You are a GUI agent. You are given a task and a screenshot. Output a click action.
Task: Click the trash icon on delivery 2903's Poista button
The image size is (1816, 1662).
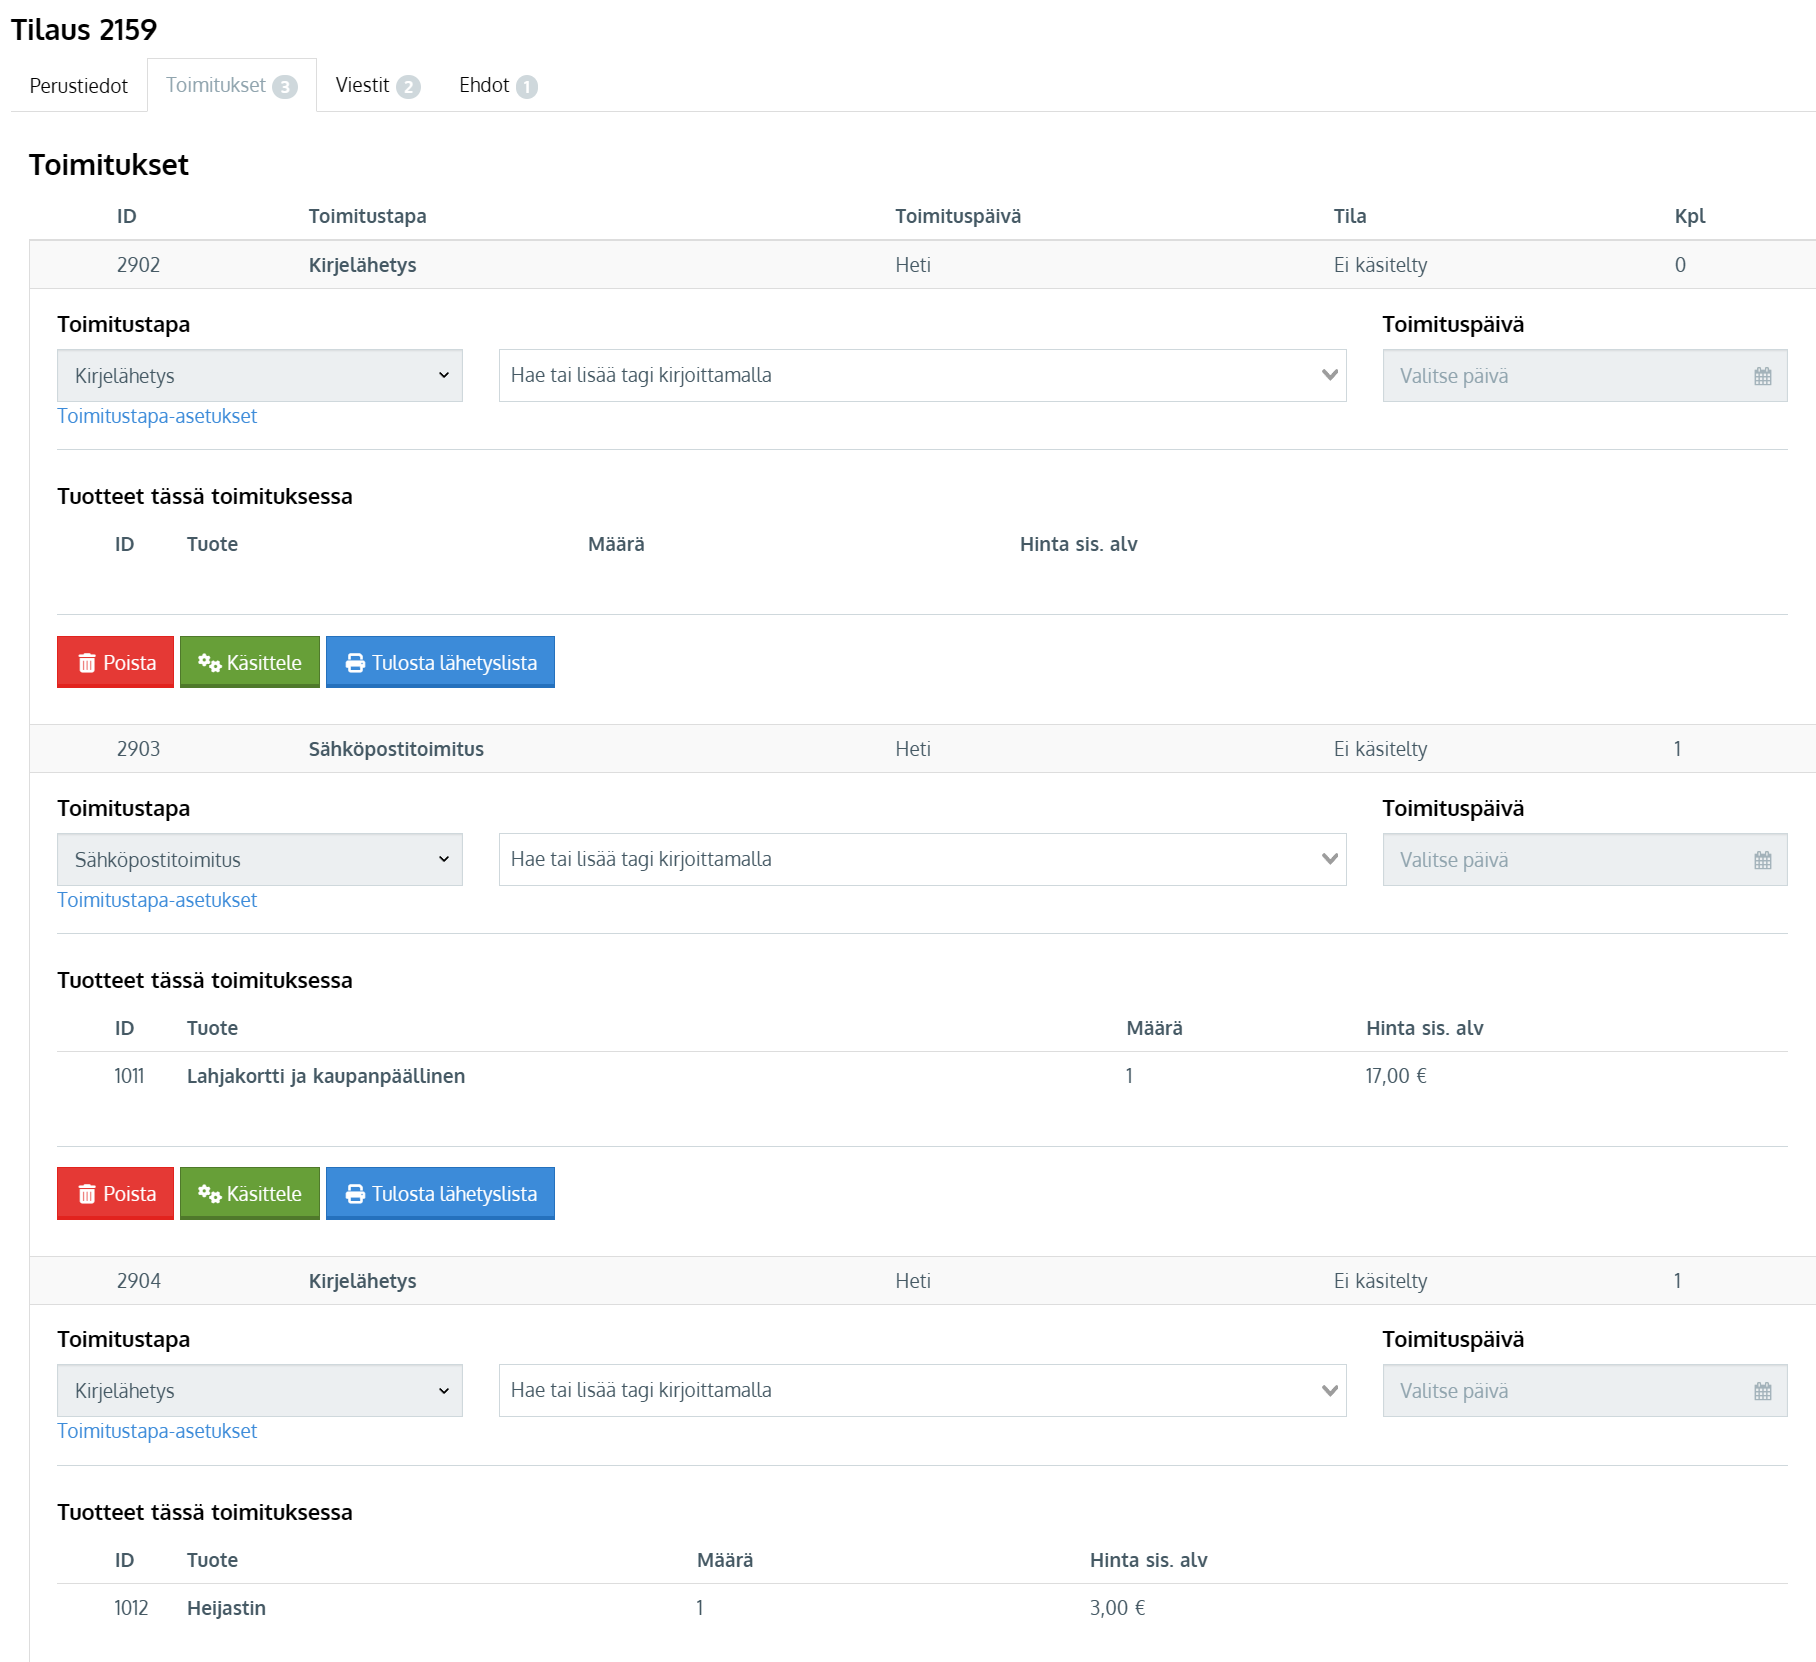87,1194
